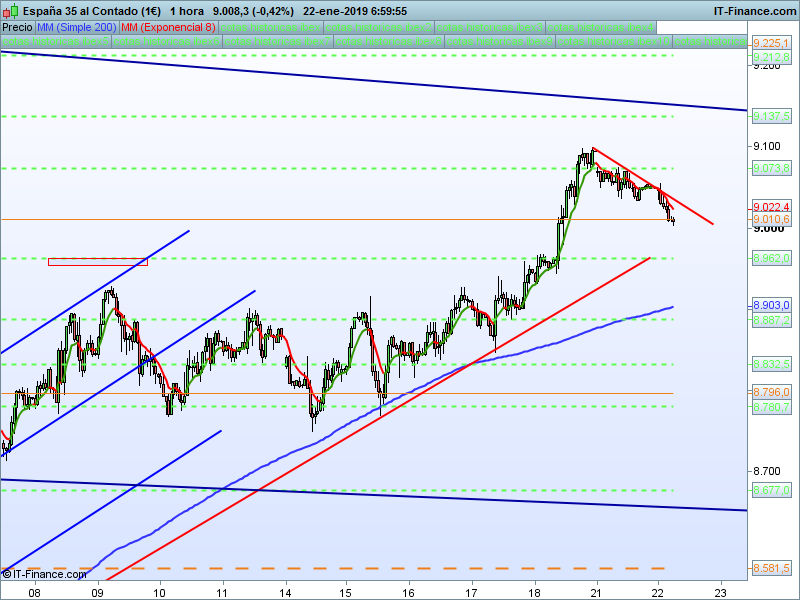800x600 pixels.
Task: Click the candlestick chart icon in title bar
Action: (10, 11)
